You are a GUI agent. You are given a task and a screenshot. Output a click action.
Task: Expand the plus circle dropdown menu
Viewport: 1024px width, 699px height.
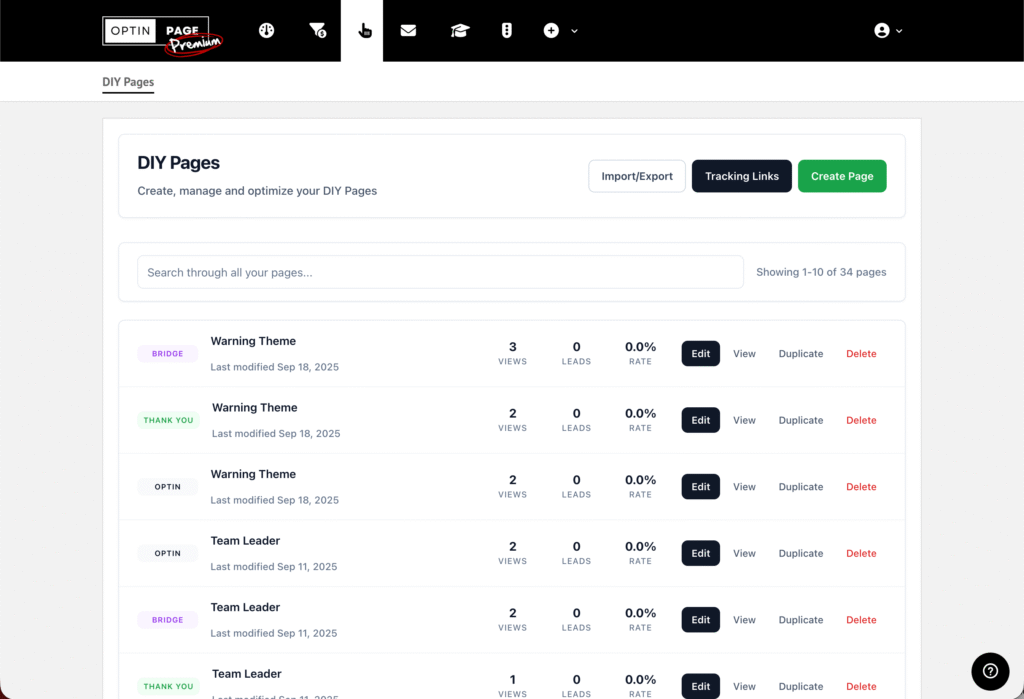[560, 31]
